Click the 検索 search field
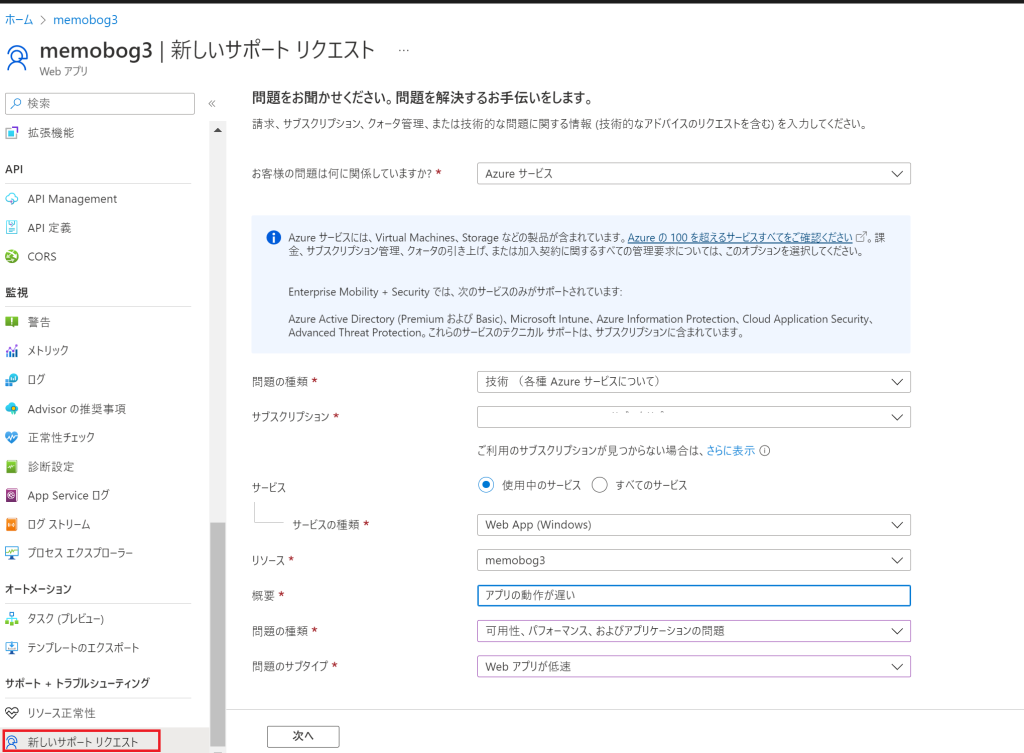Screen dimensions: 1024x753 [100, 103]
